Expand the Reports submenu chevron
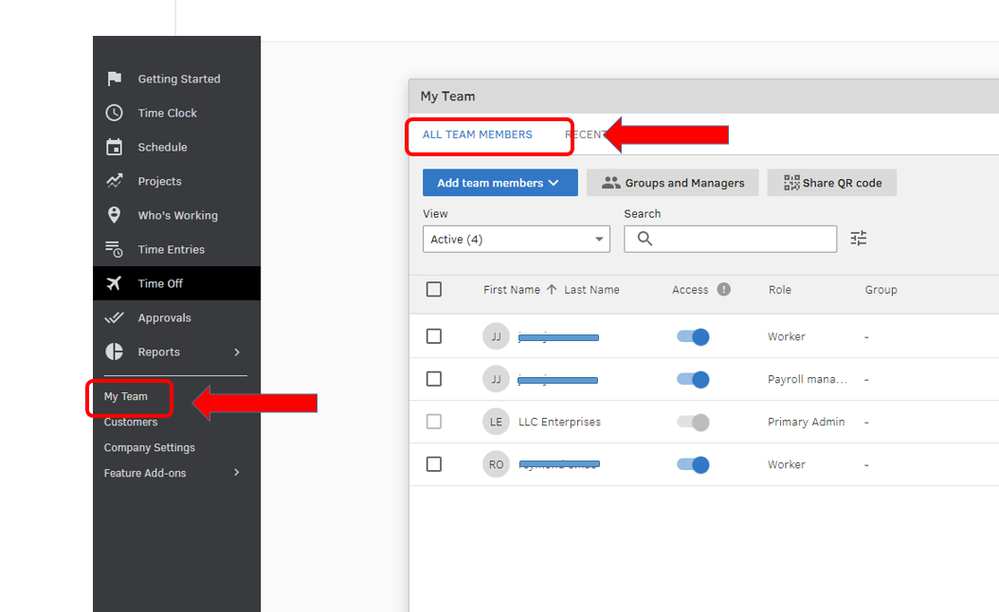Image resolution: width=999 pixels, height=612 pixels. (237, 352)
